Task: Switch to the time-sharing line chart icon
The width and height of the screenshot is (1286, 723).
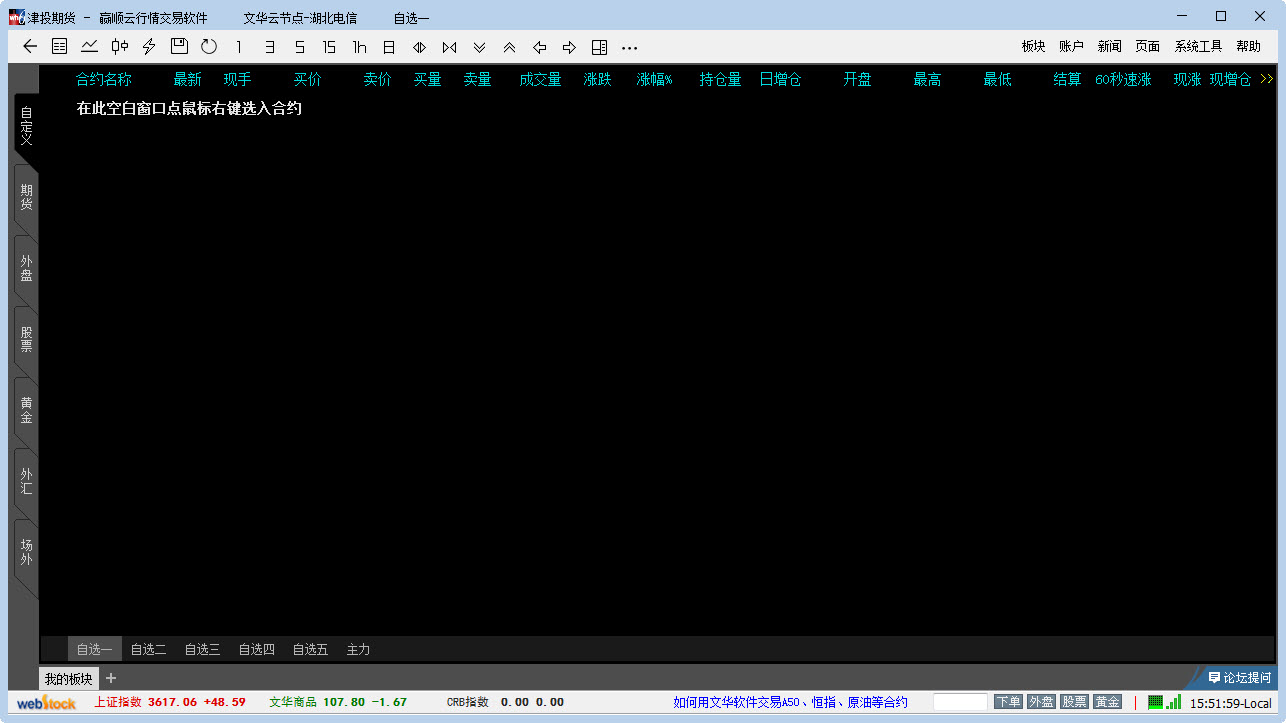Action: [x=90, y=46]
